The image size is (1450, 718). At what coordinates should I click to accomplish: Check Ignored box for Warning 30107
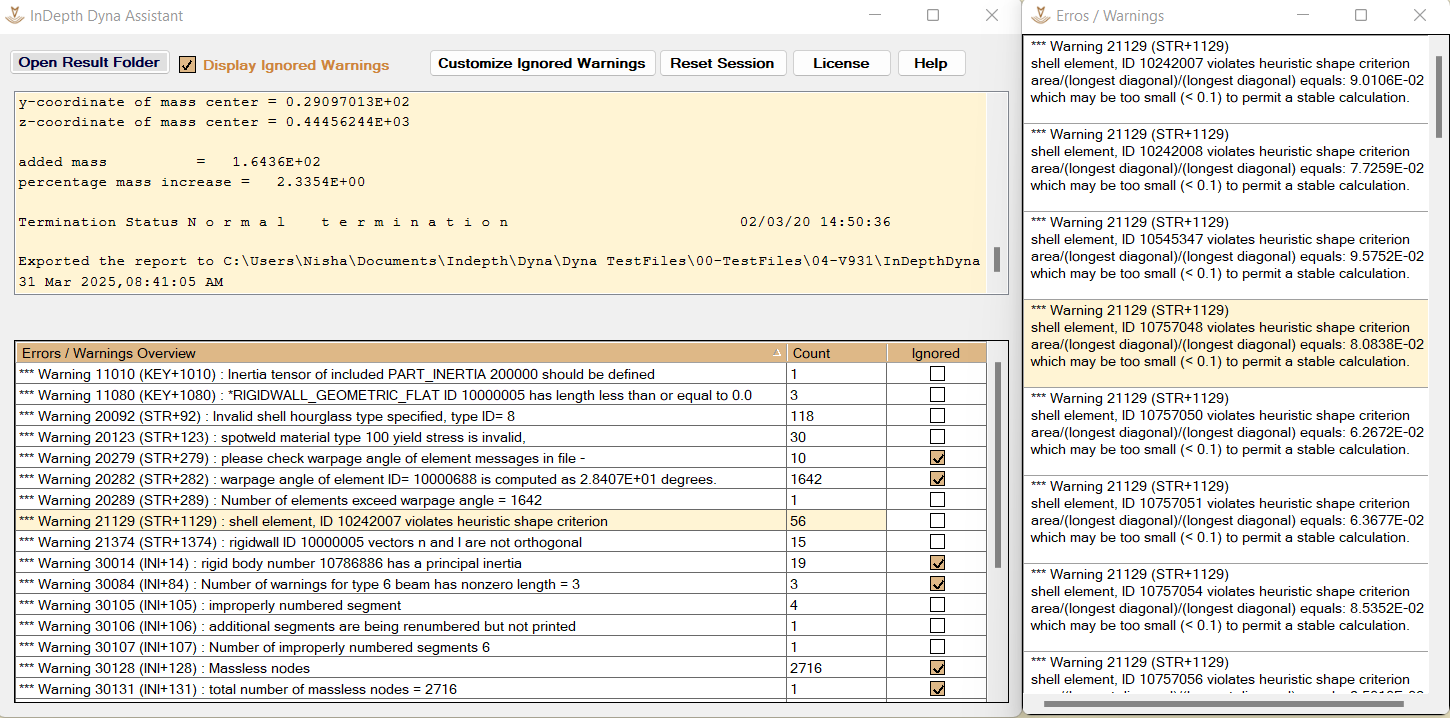[x=937, y=647]
